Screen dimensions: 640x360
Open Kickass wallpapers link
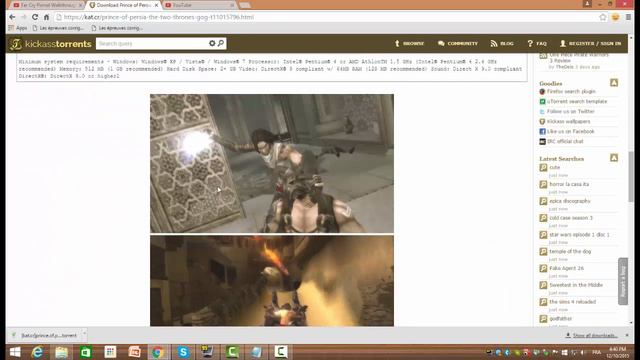(x=568, y=122)
